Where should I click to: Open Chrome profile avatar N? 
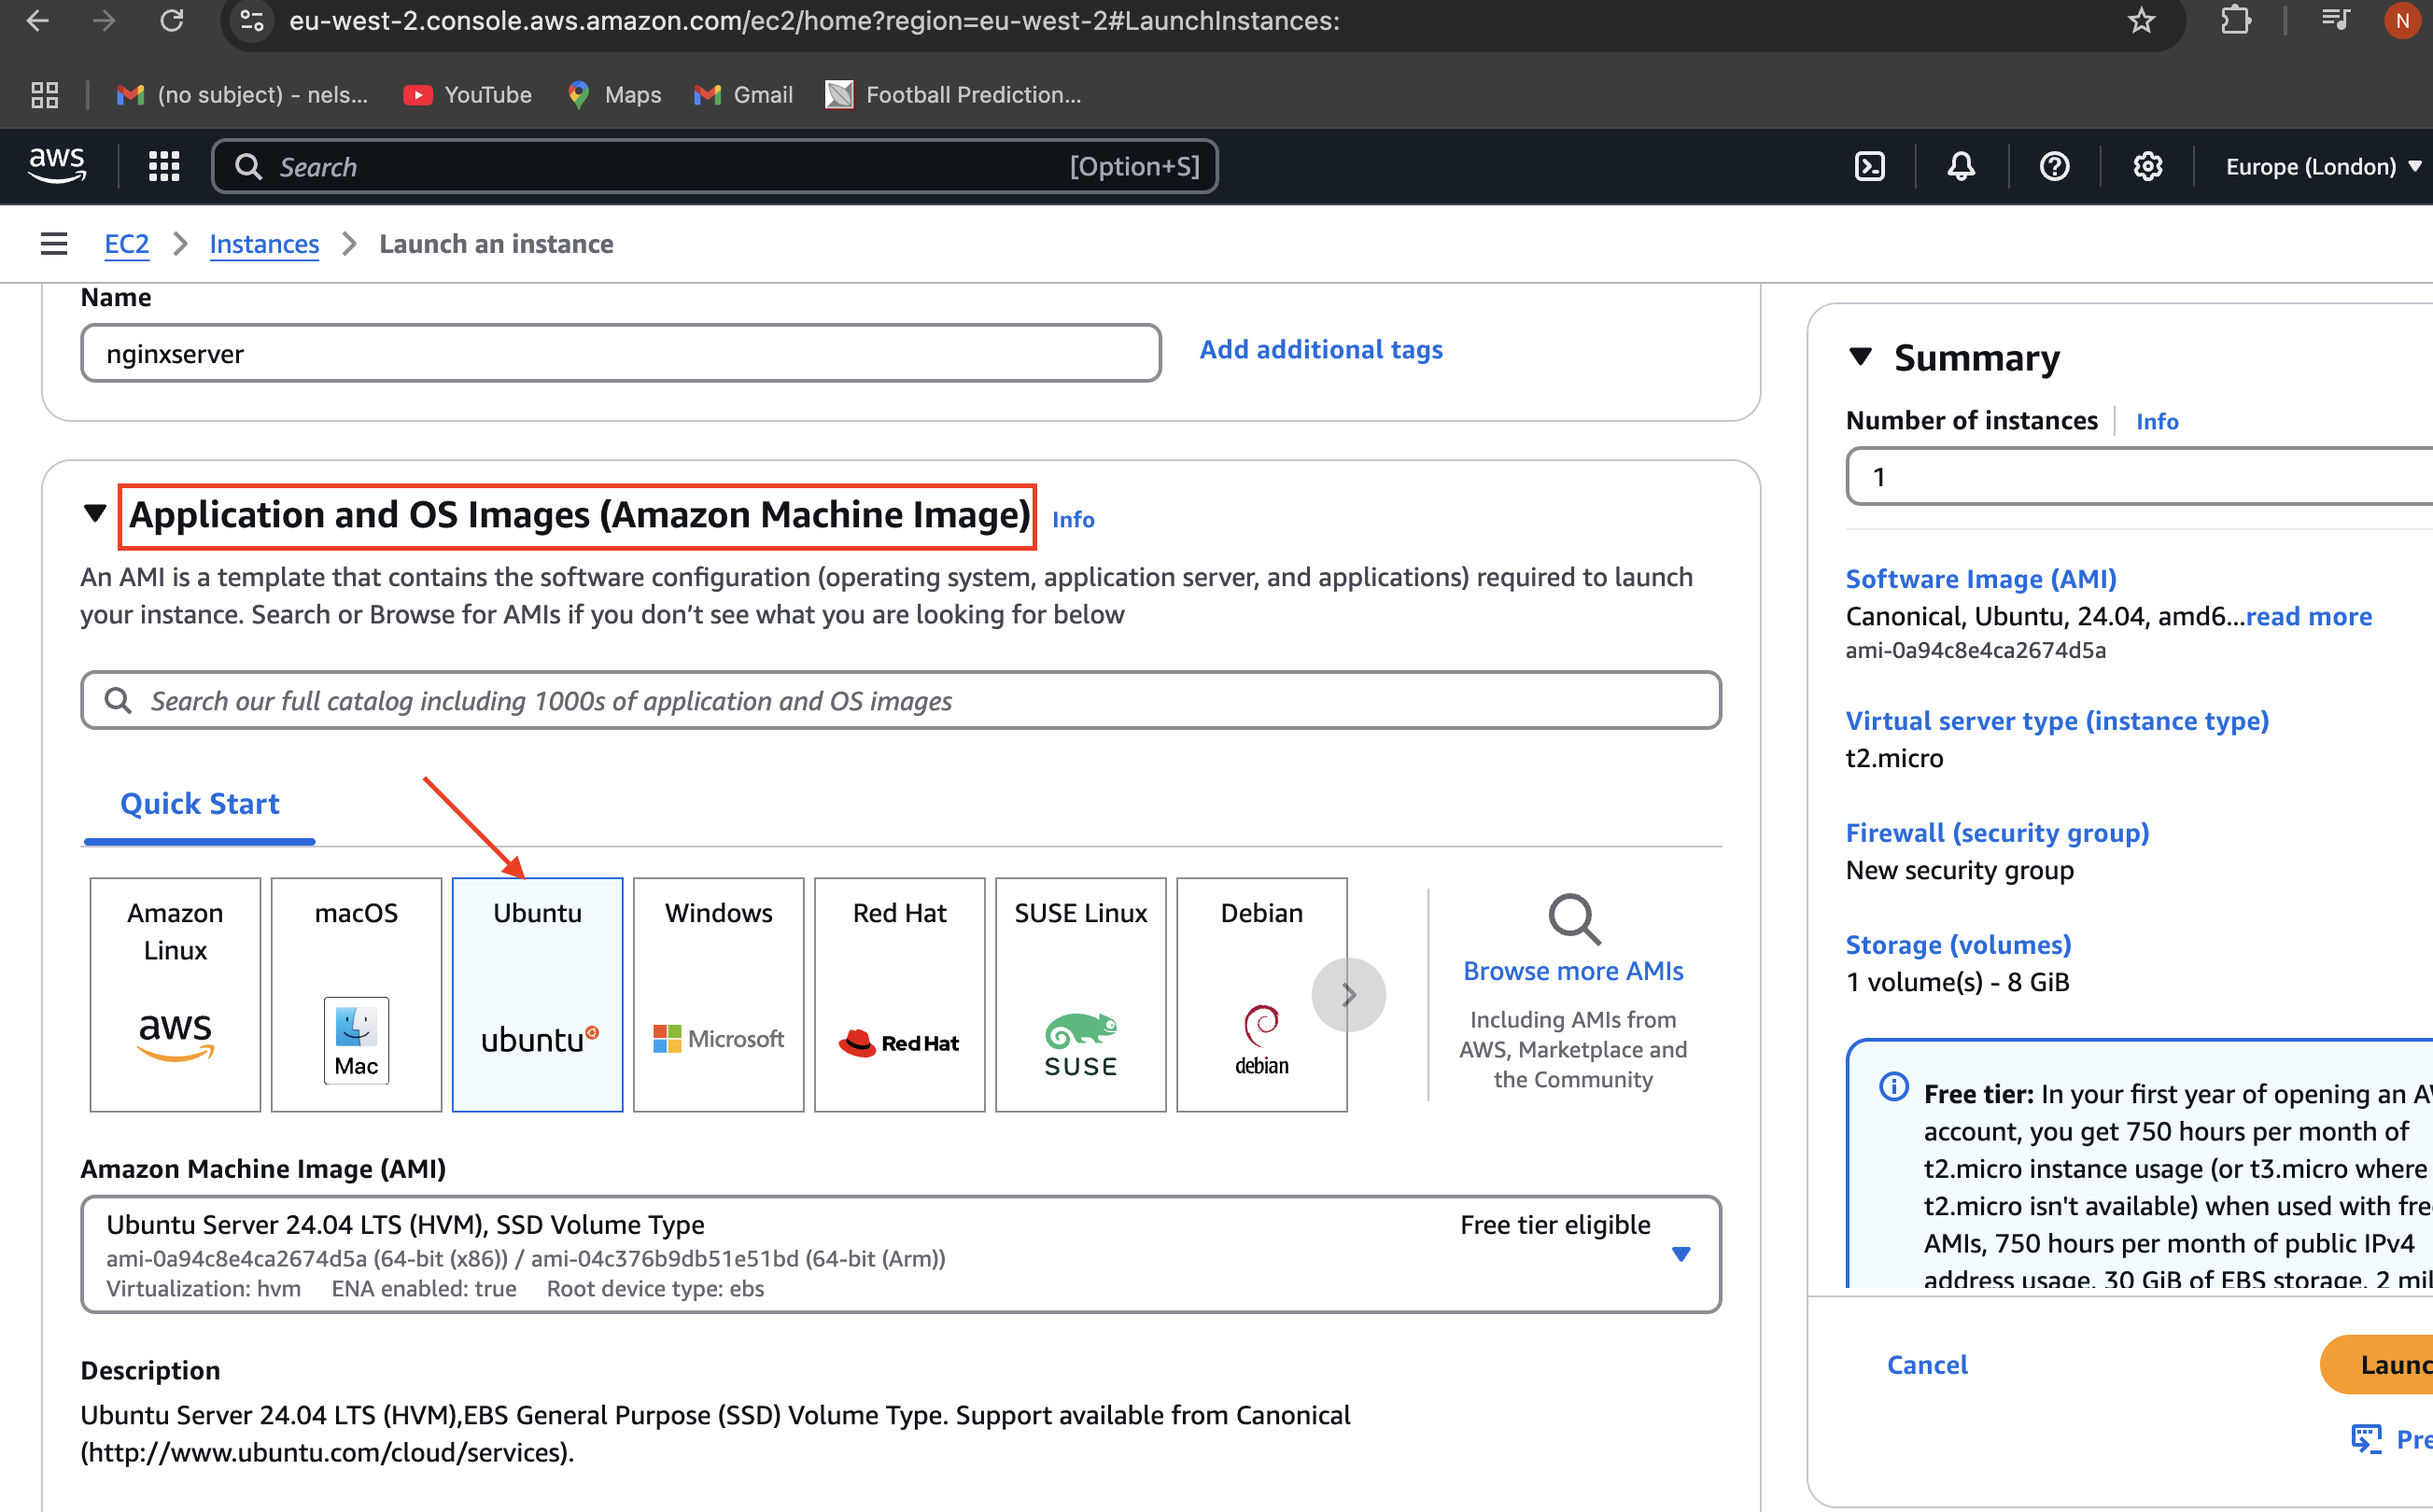point(2402,21)
